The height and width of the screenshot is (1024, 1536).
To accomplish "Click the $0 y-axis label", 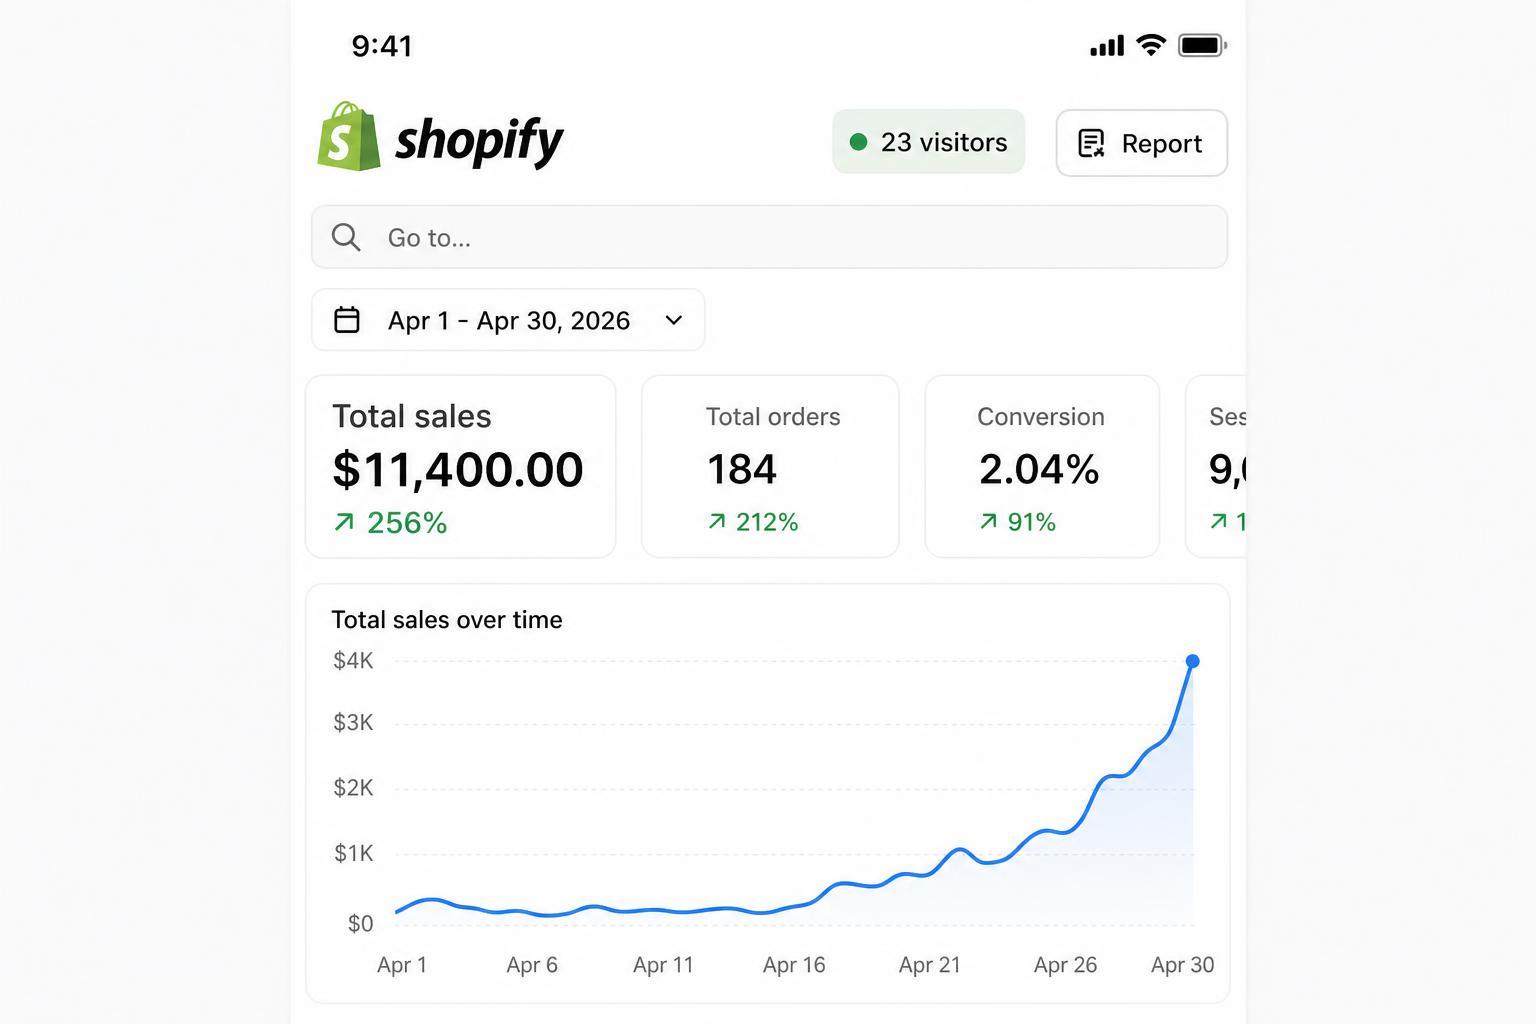I will (x=360, y=923).
